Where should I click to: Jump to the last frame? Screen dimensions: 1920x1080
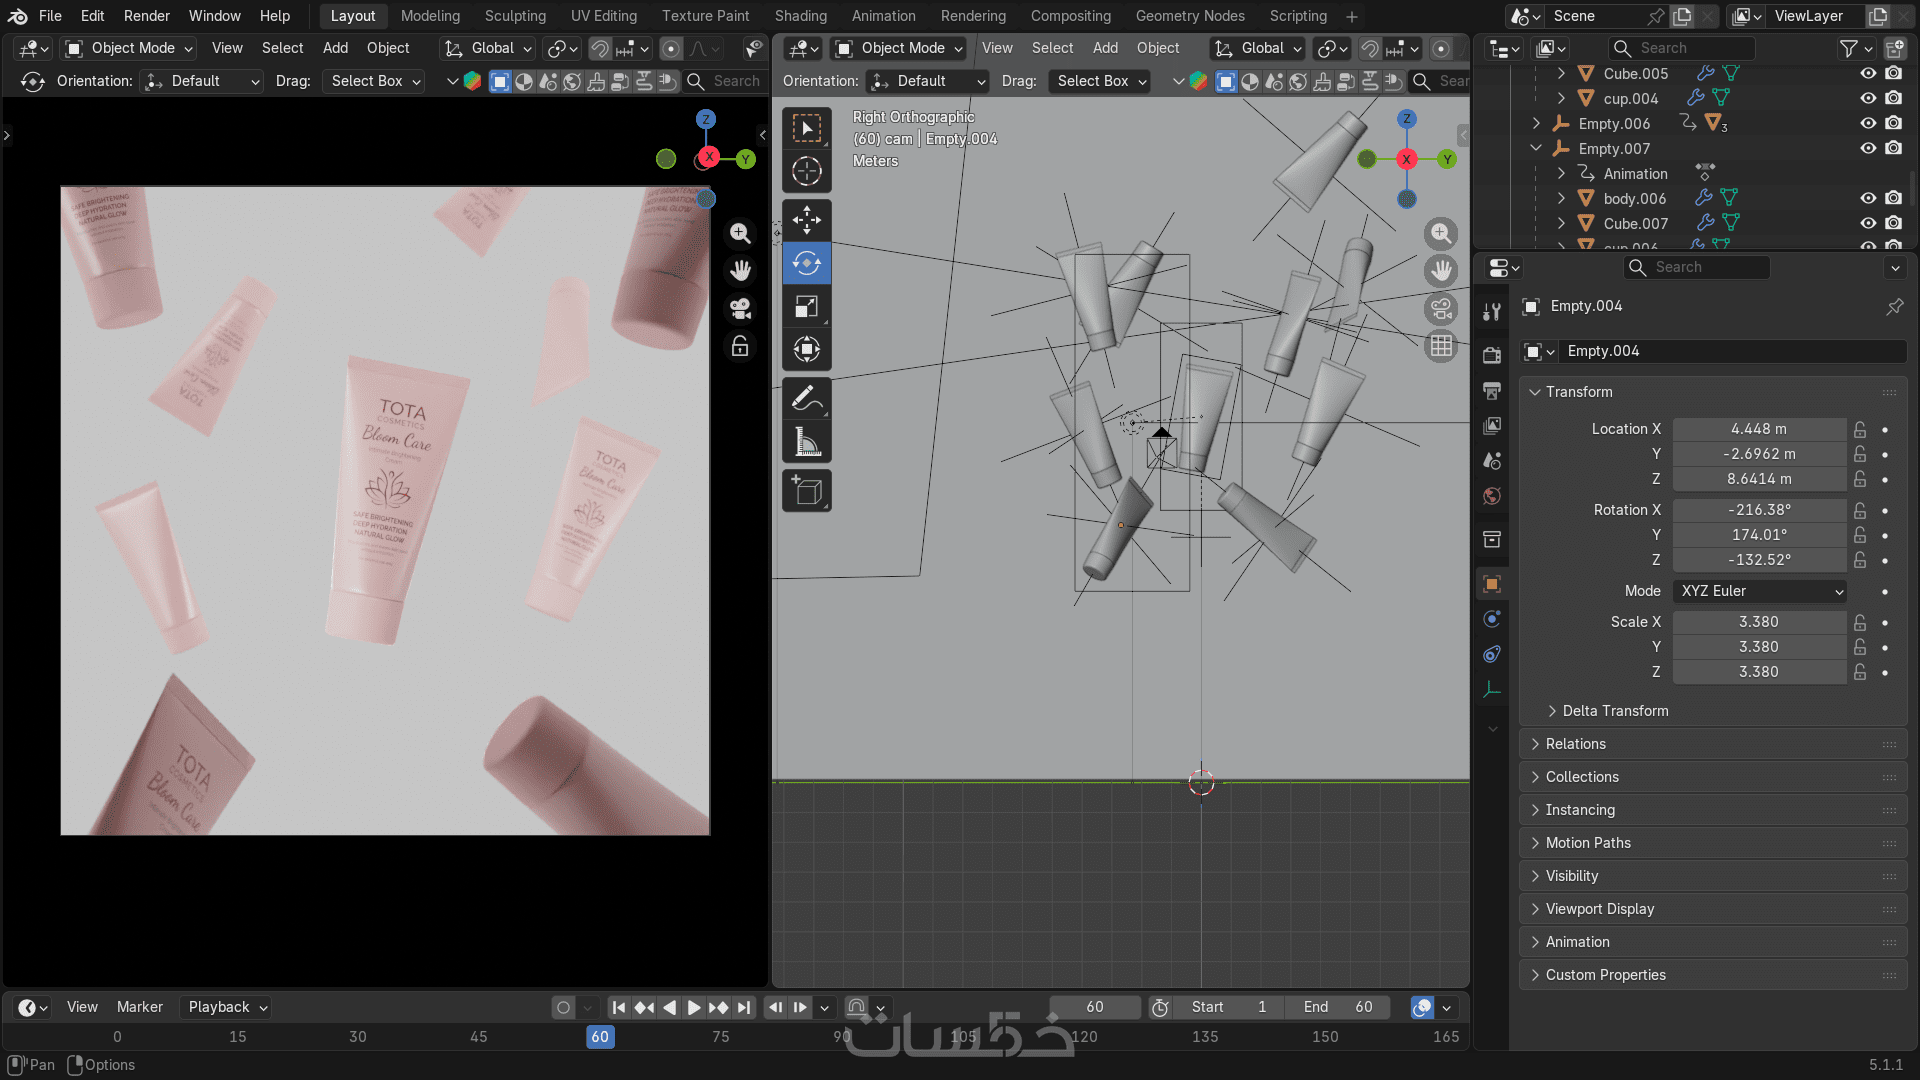click(x=743, y=1008)
